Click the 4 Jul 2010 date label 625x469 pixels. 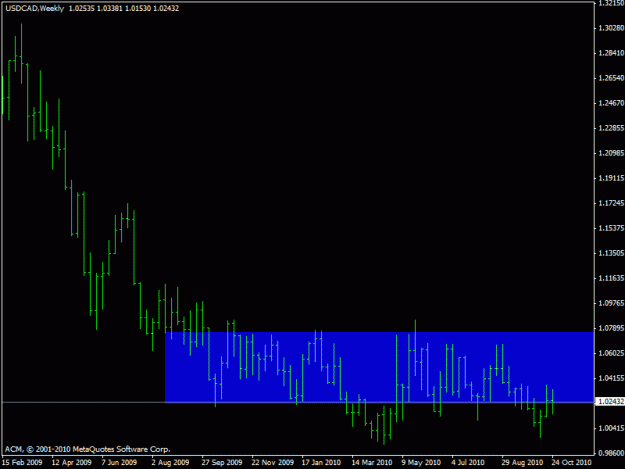click(468, 463)
